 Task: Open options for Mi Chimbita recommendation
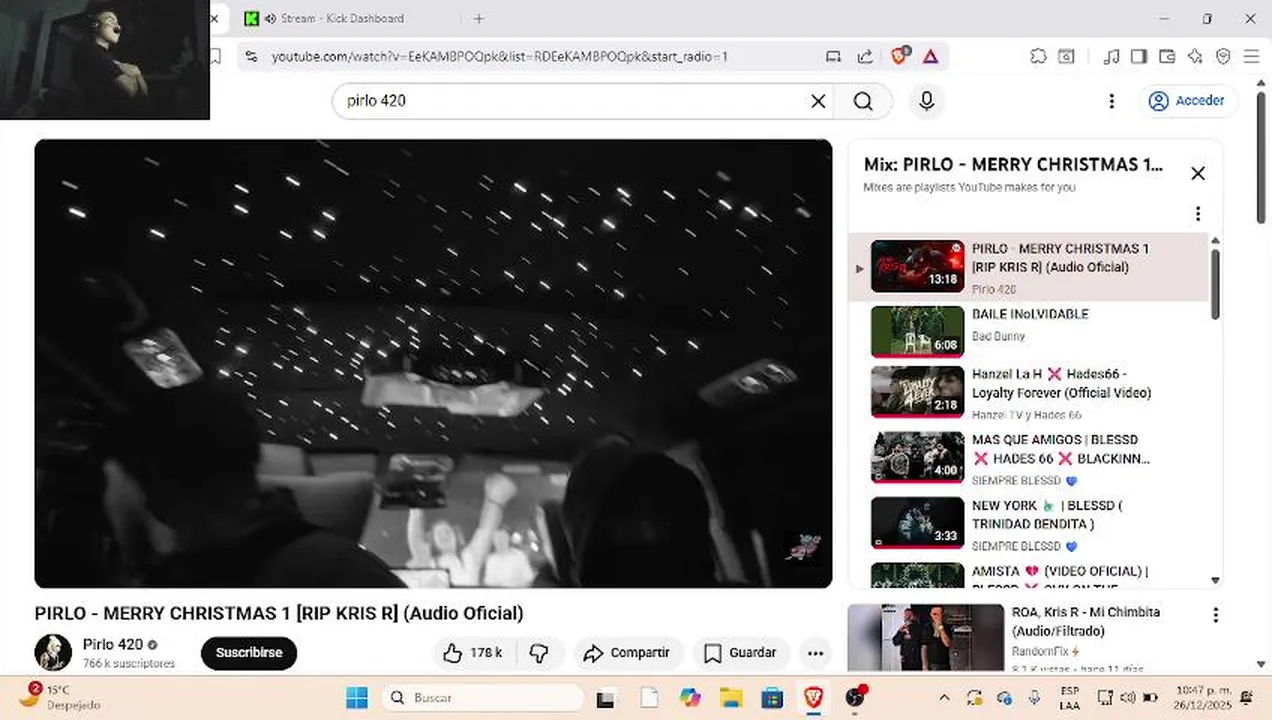coord(1215,615)
